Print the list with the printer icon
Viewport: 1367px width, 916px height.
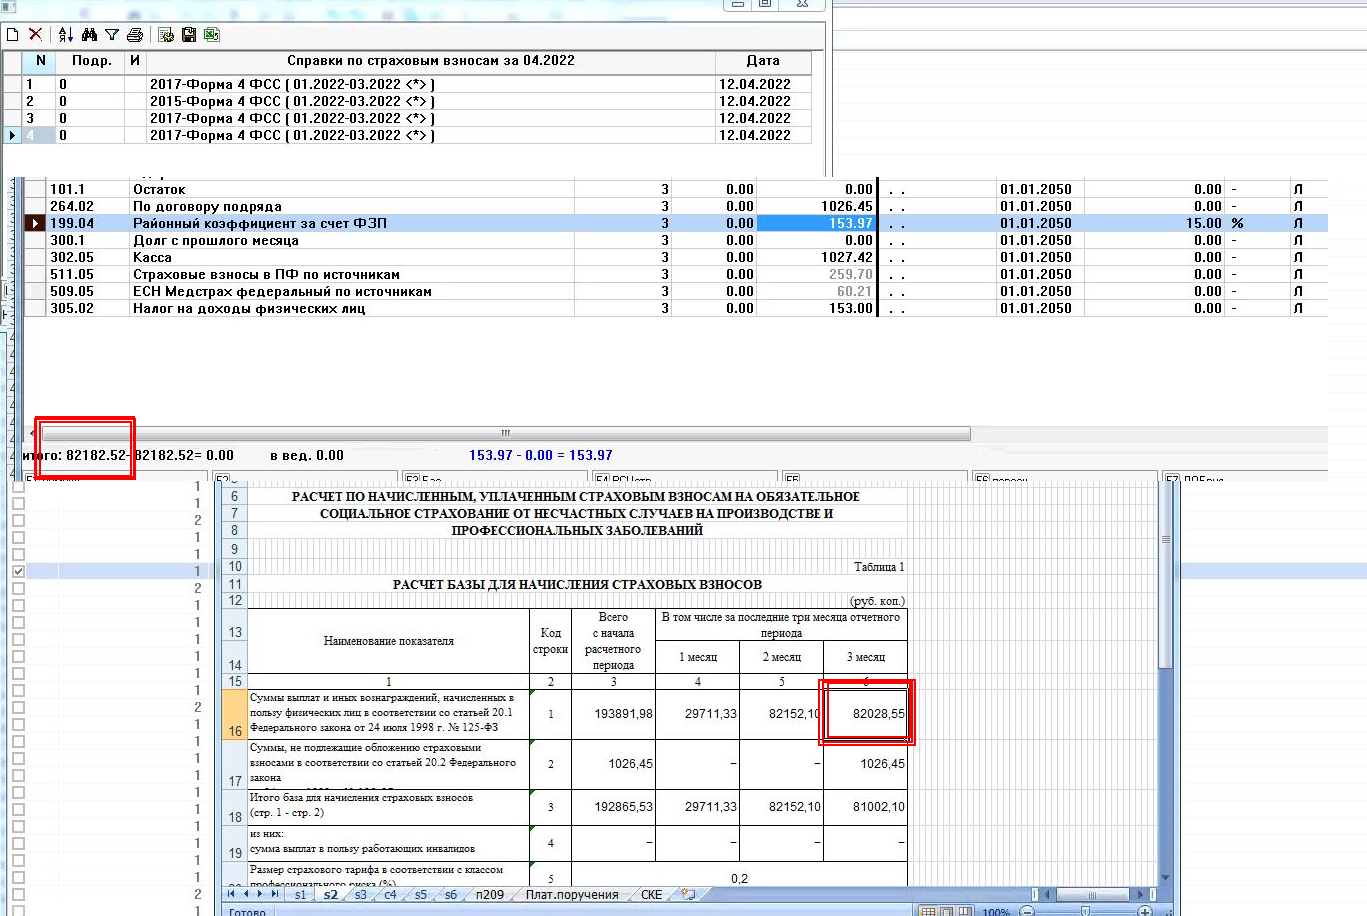point(135,35)
